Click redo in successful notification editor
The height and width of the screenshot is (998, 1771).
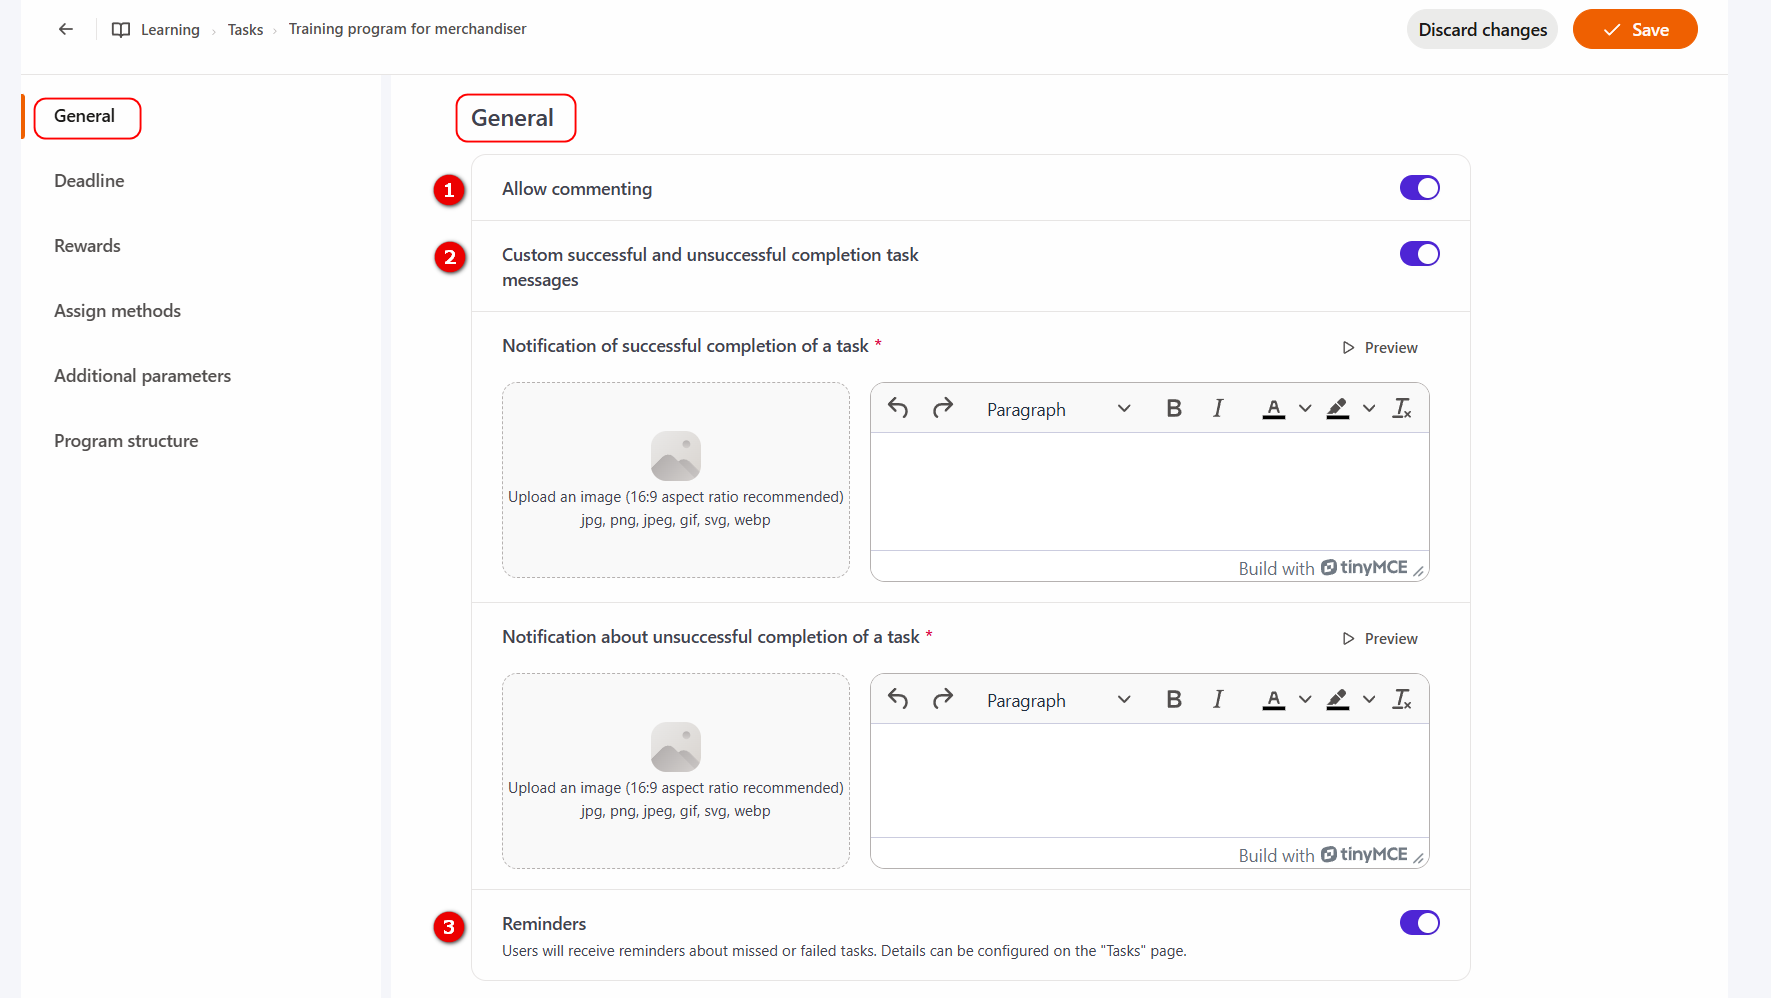point(942,408)
